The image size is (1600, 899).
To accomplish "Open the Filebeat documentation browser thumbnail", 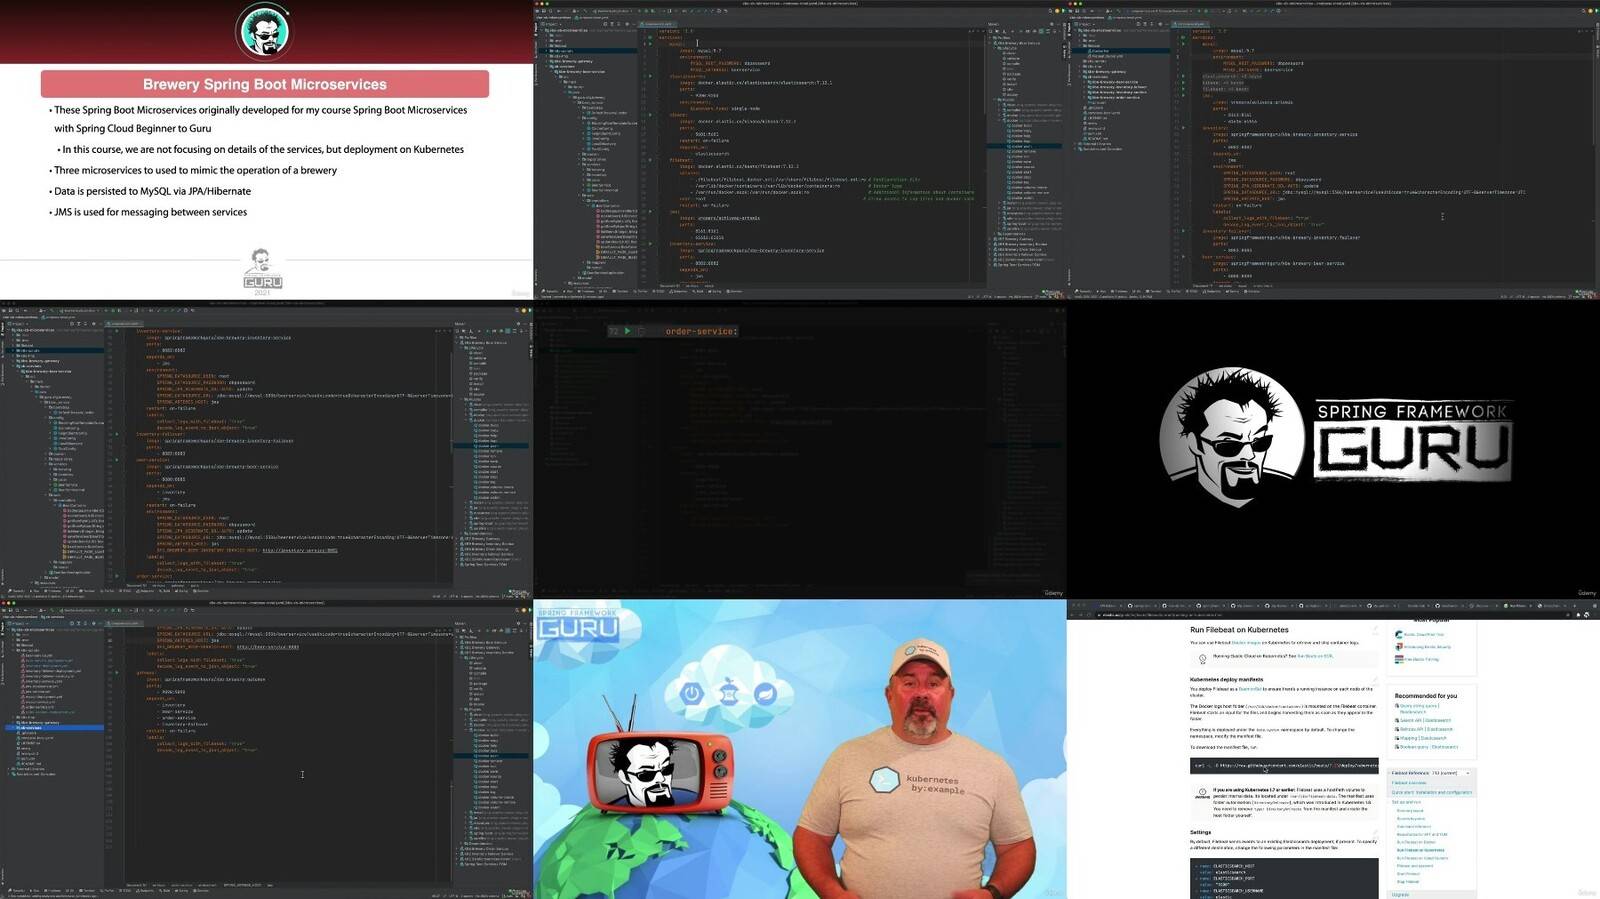I will 1333,749.
